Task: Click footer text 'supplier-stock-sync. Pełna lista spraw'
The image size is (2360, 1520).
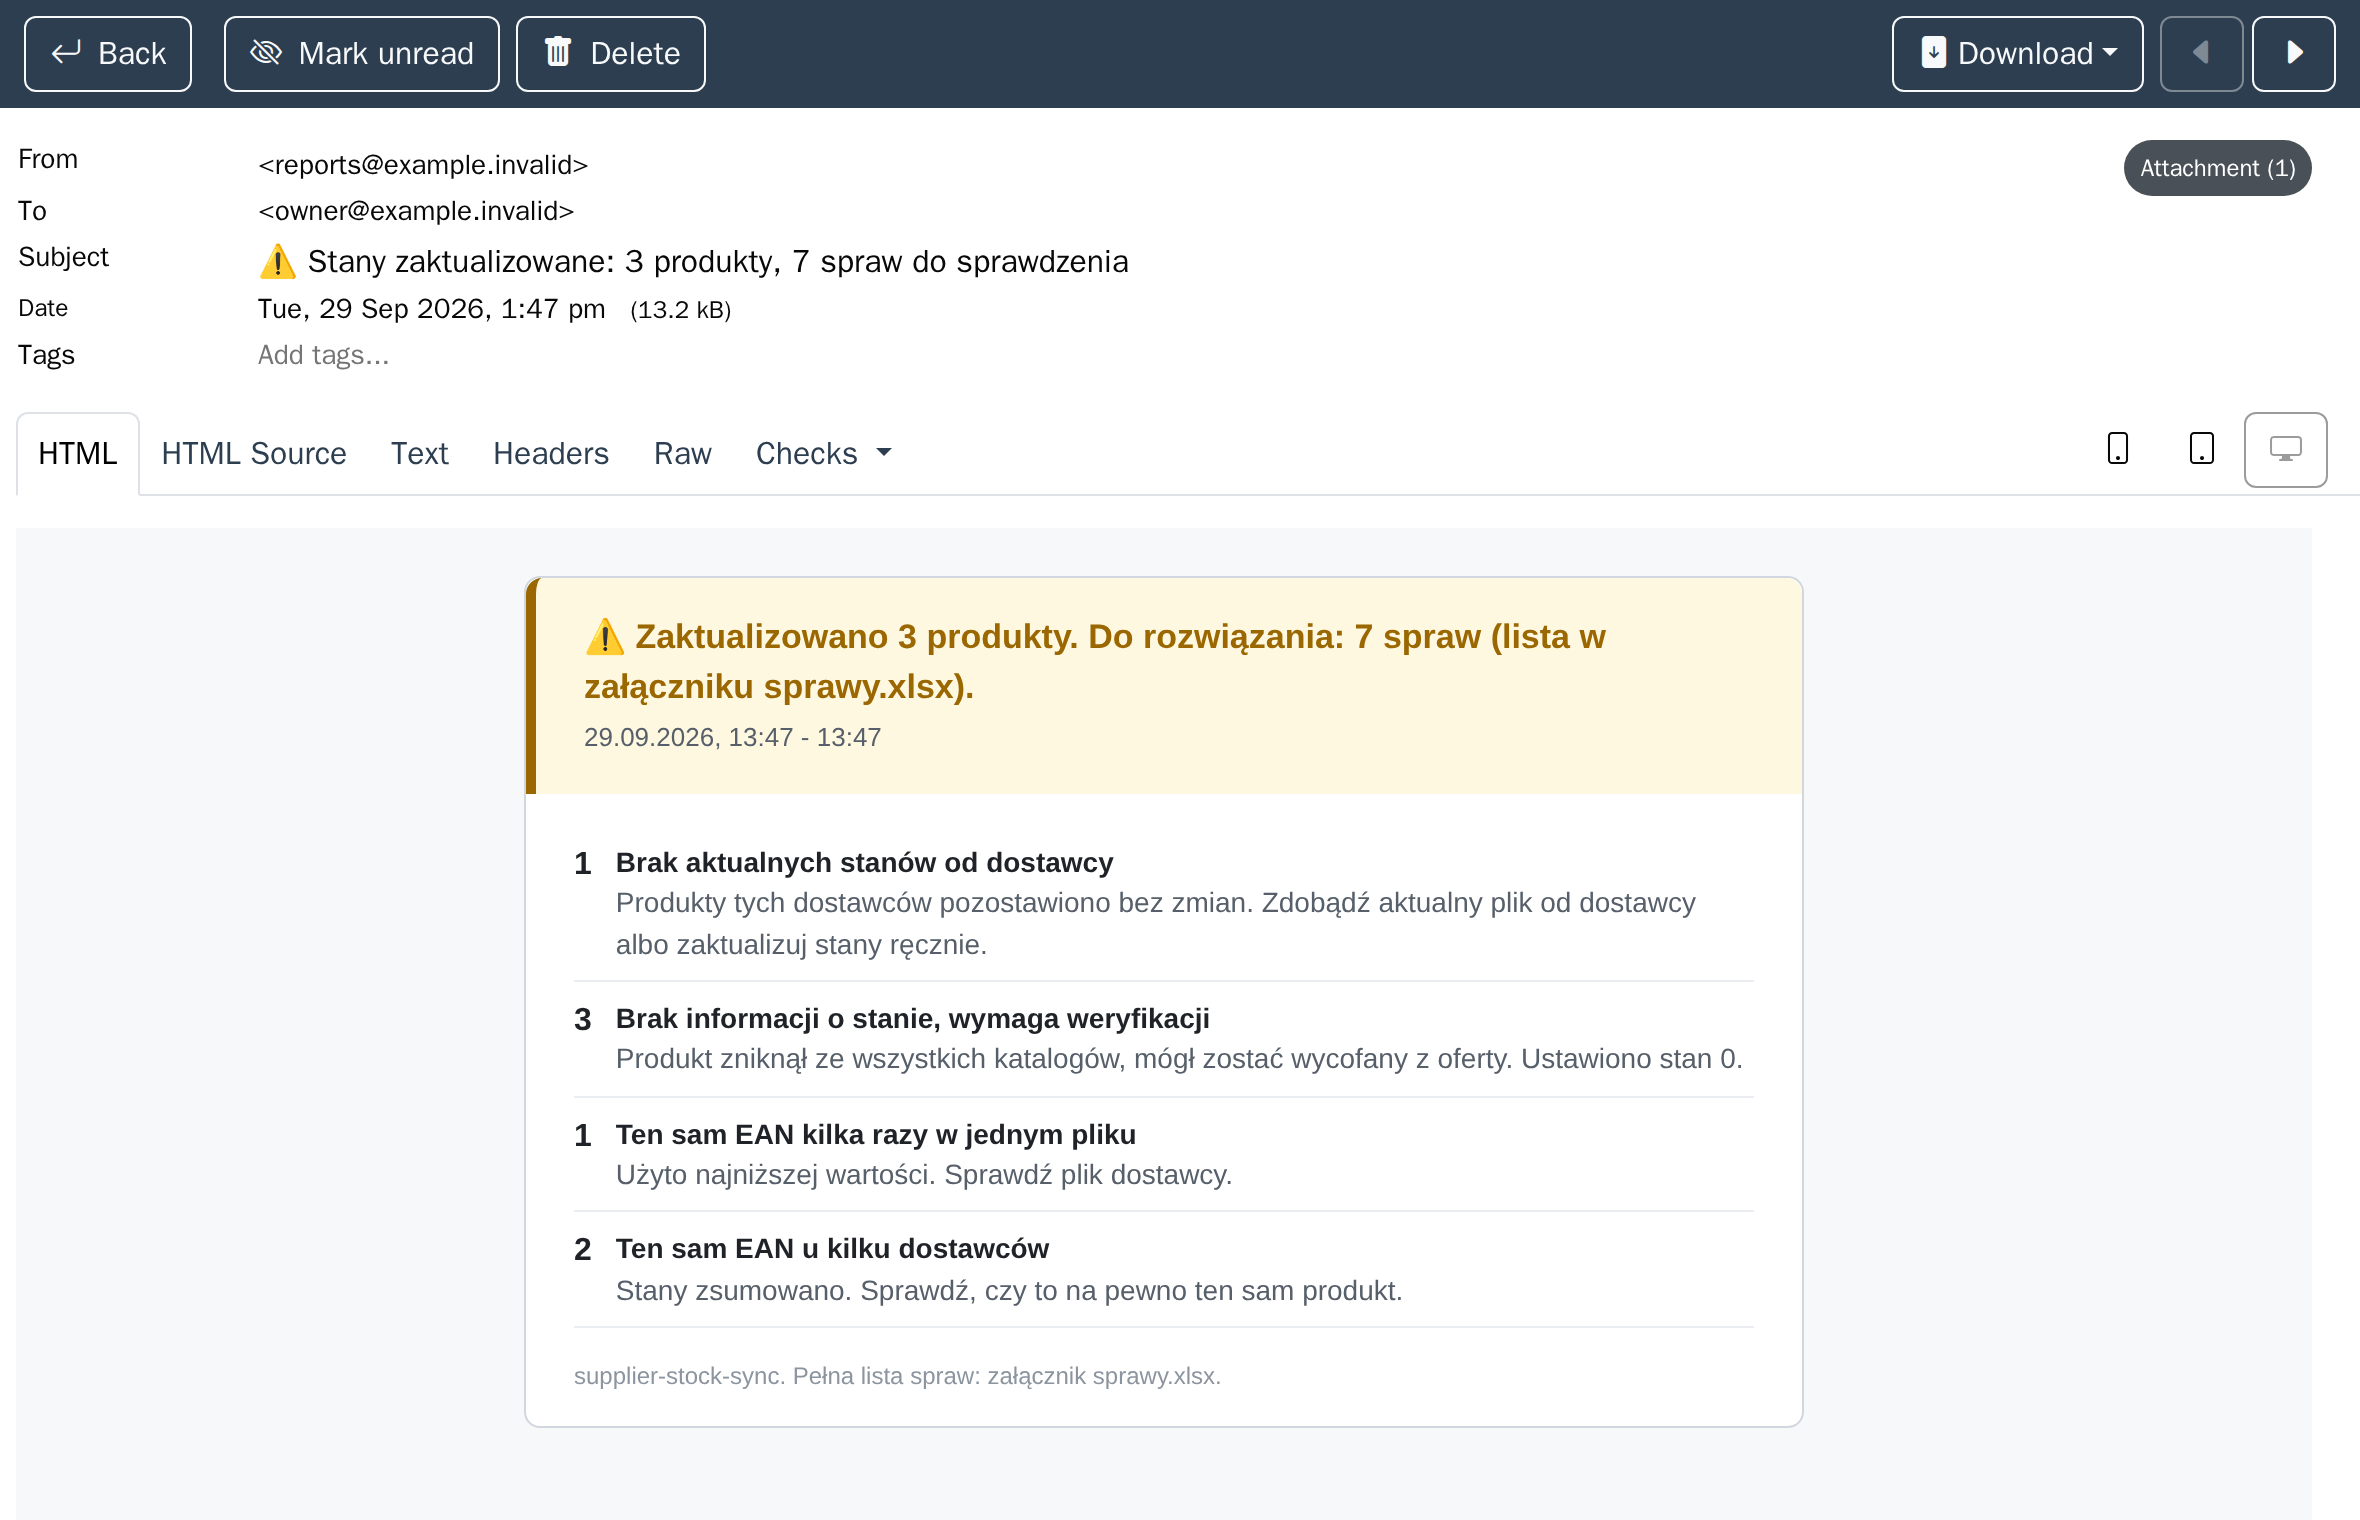Action: tap(776, 1376)
